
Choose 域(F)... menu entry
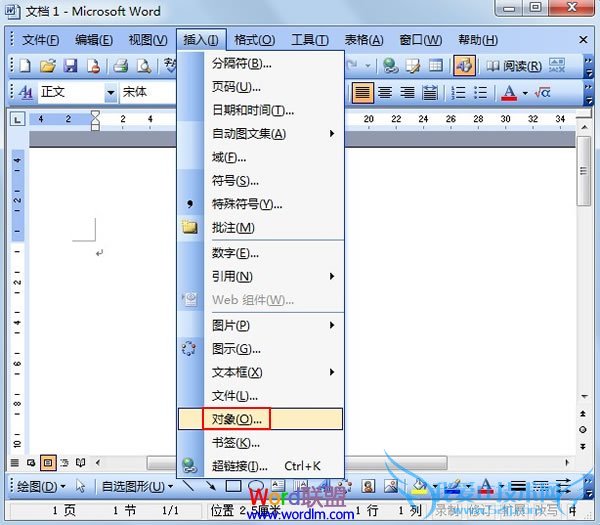(x=261, y=157)
